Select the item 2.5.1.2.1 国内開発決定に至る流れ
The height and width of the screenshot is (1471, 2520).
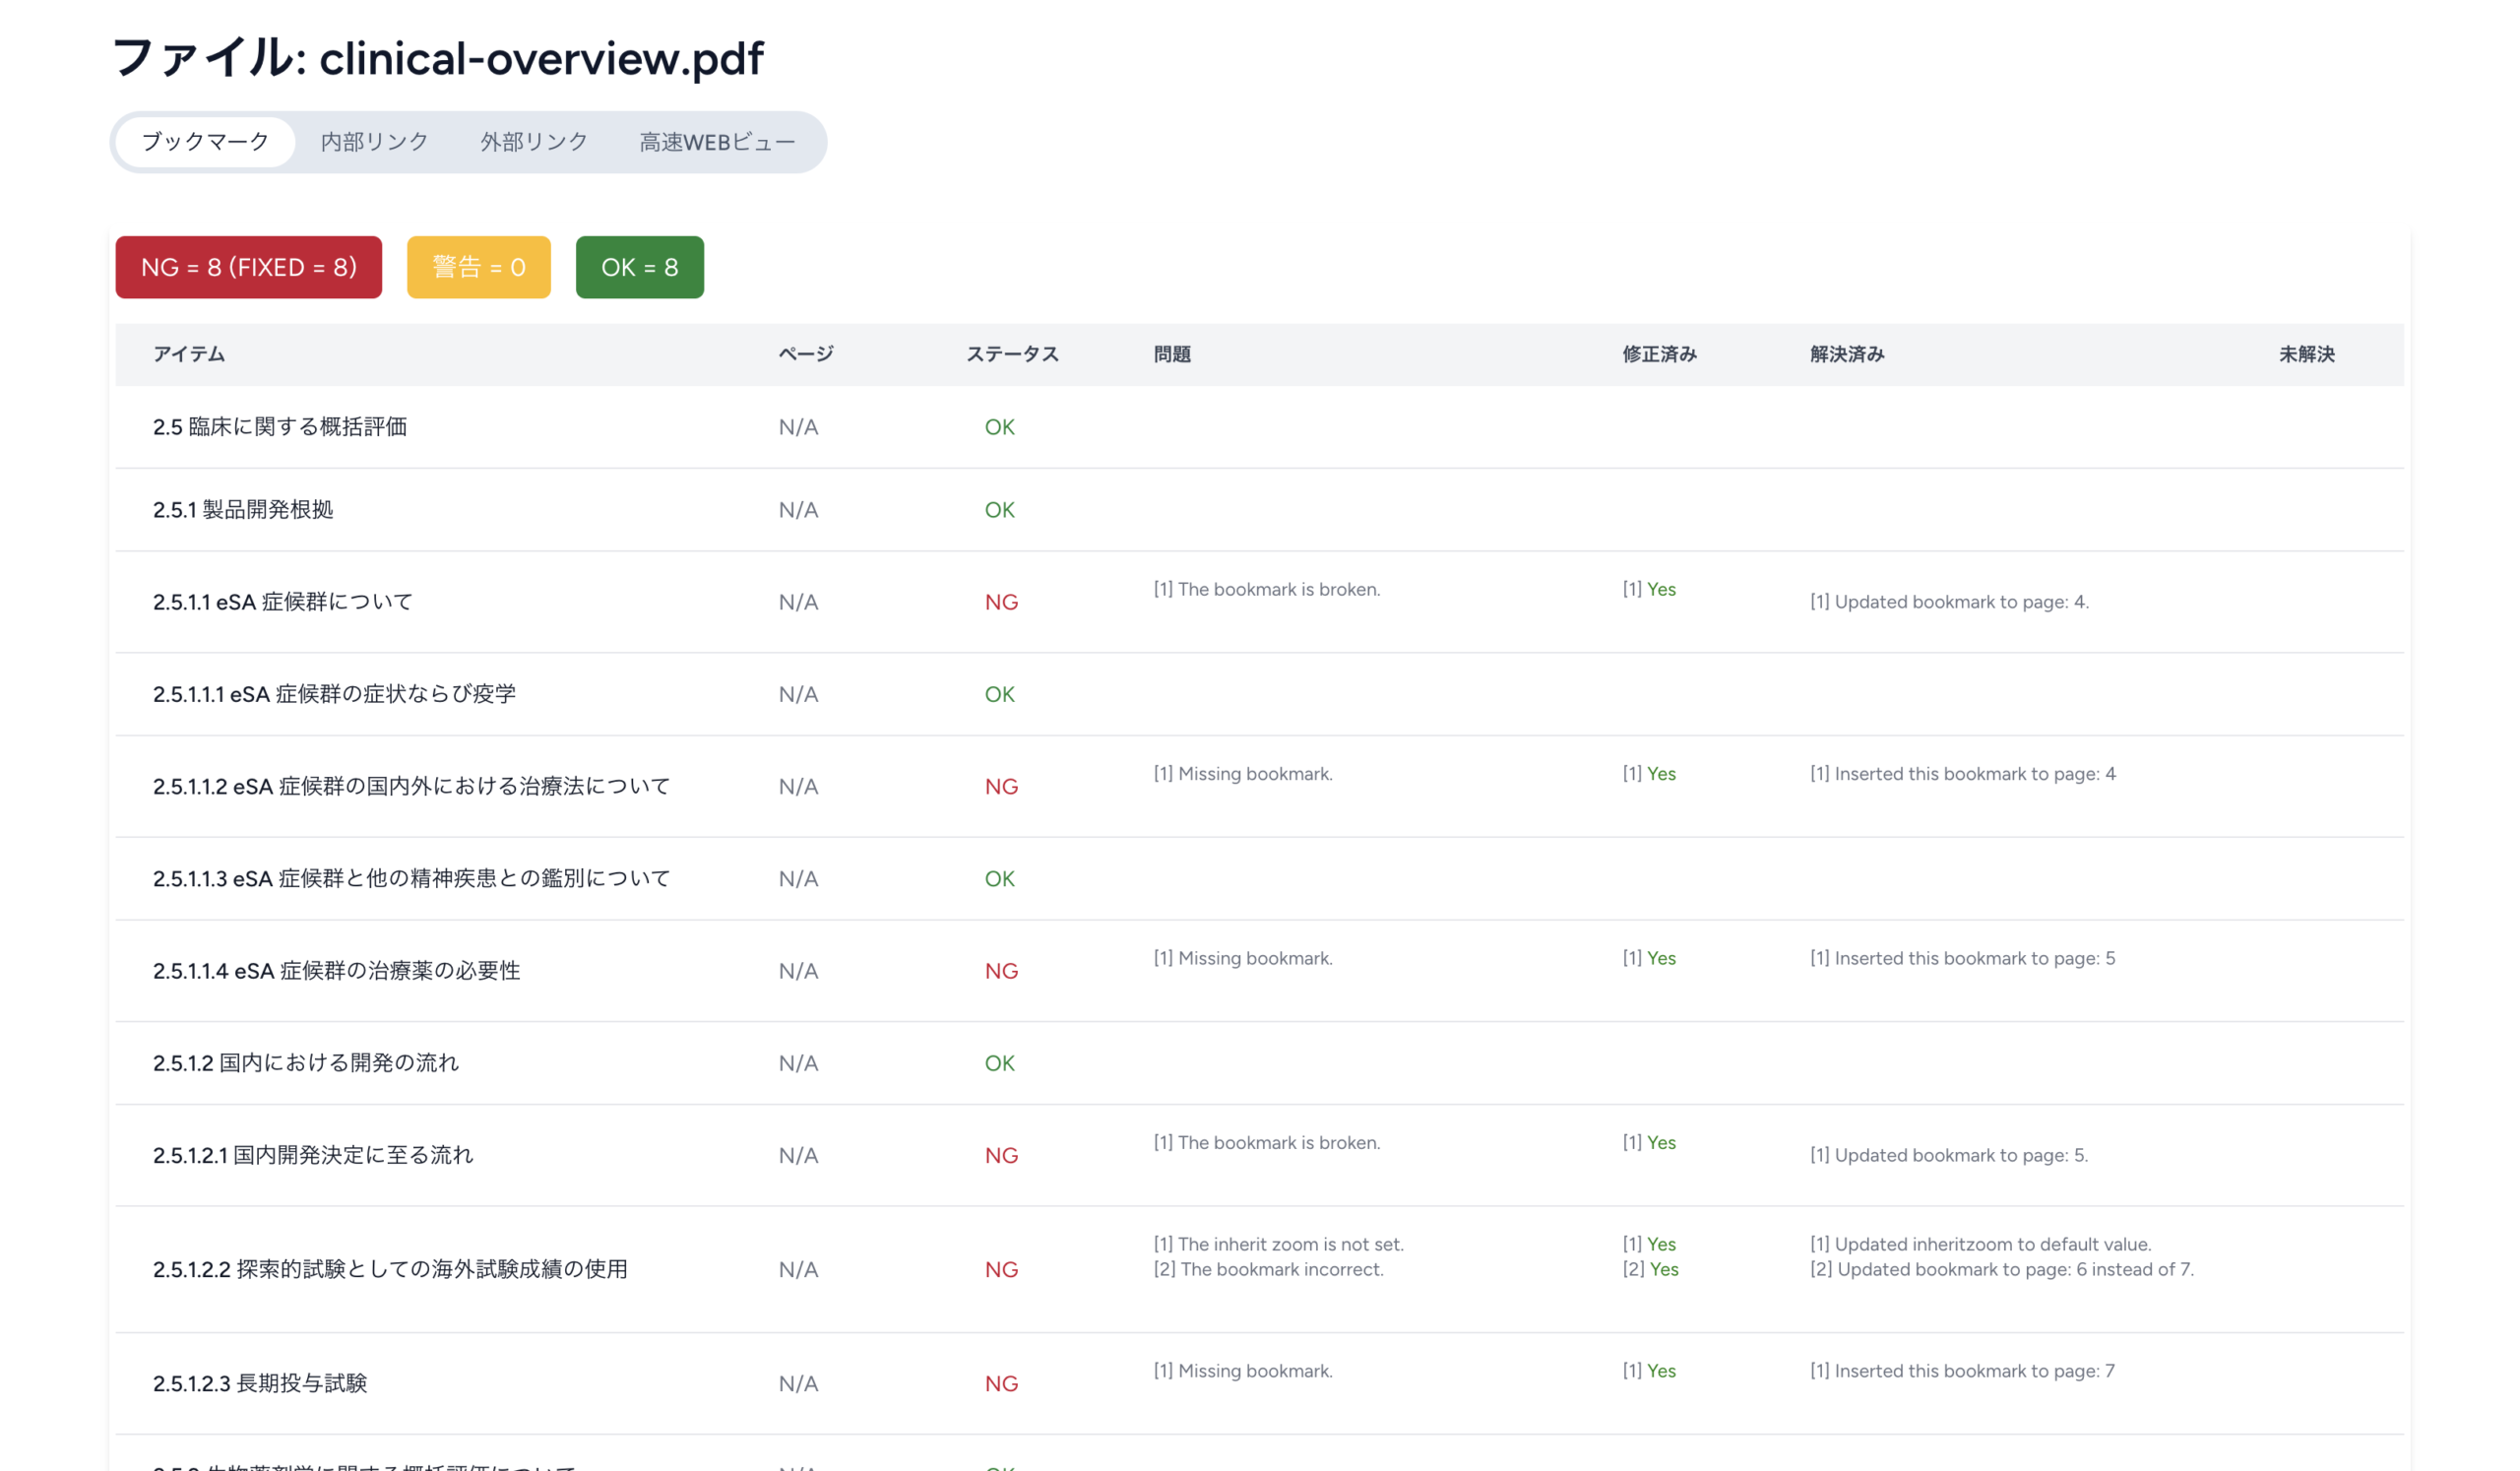(313, 1155)
